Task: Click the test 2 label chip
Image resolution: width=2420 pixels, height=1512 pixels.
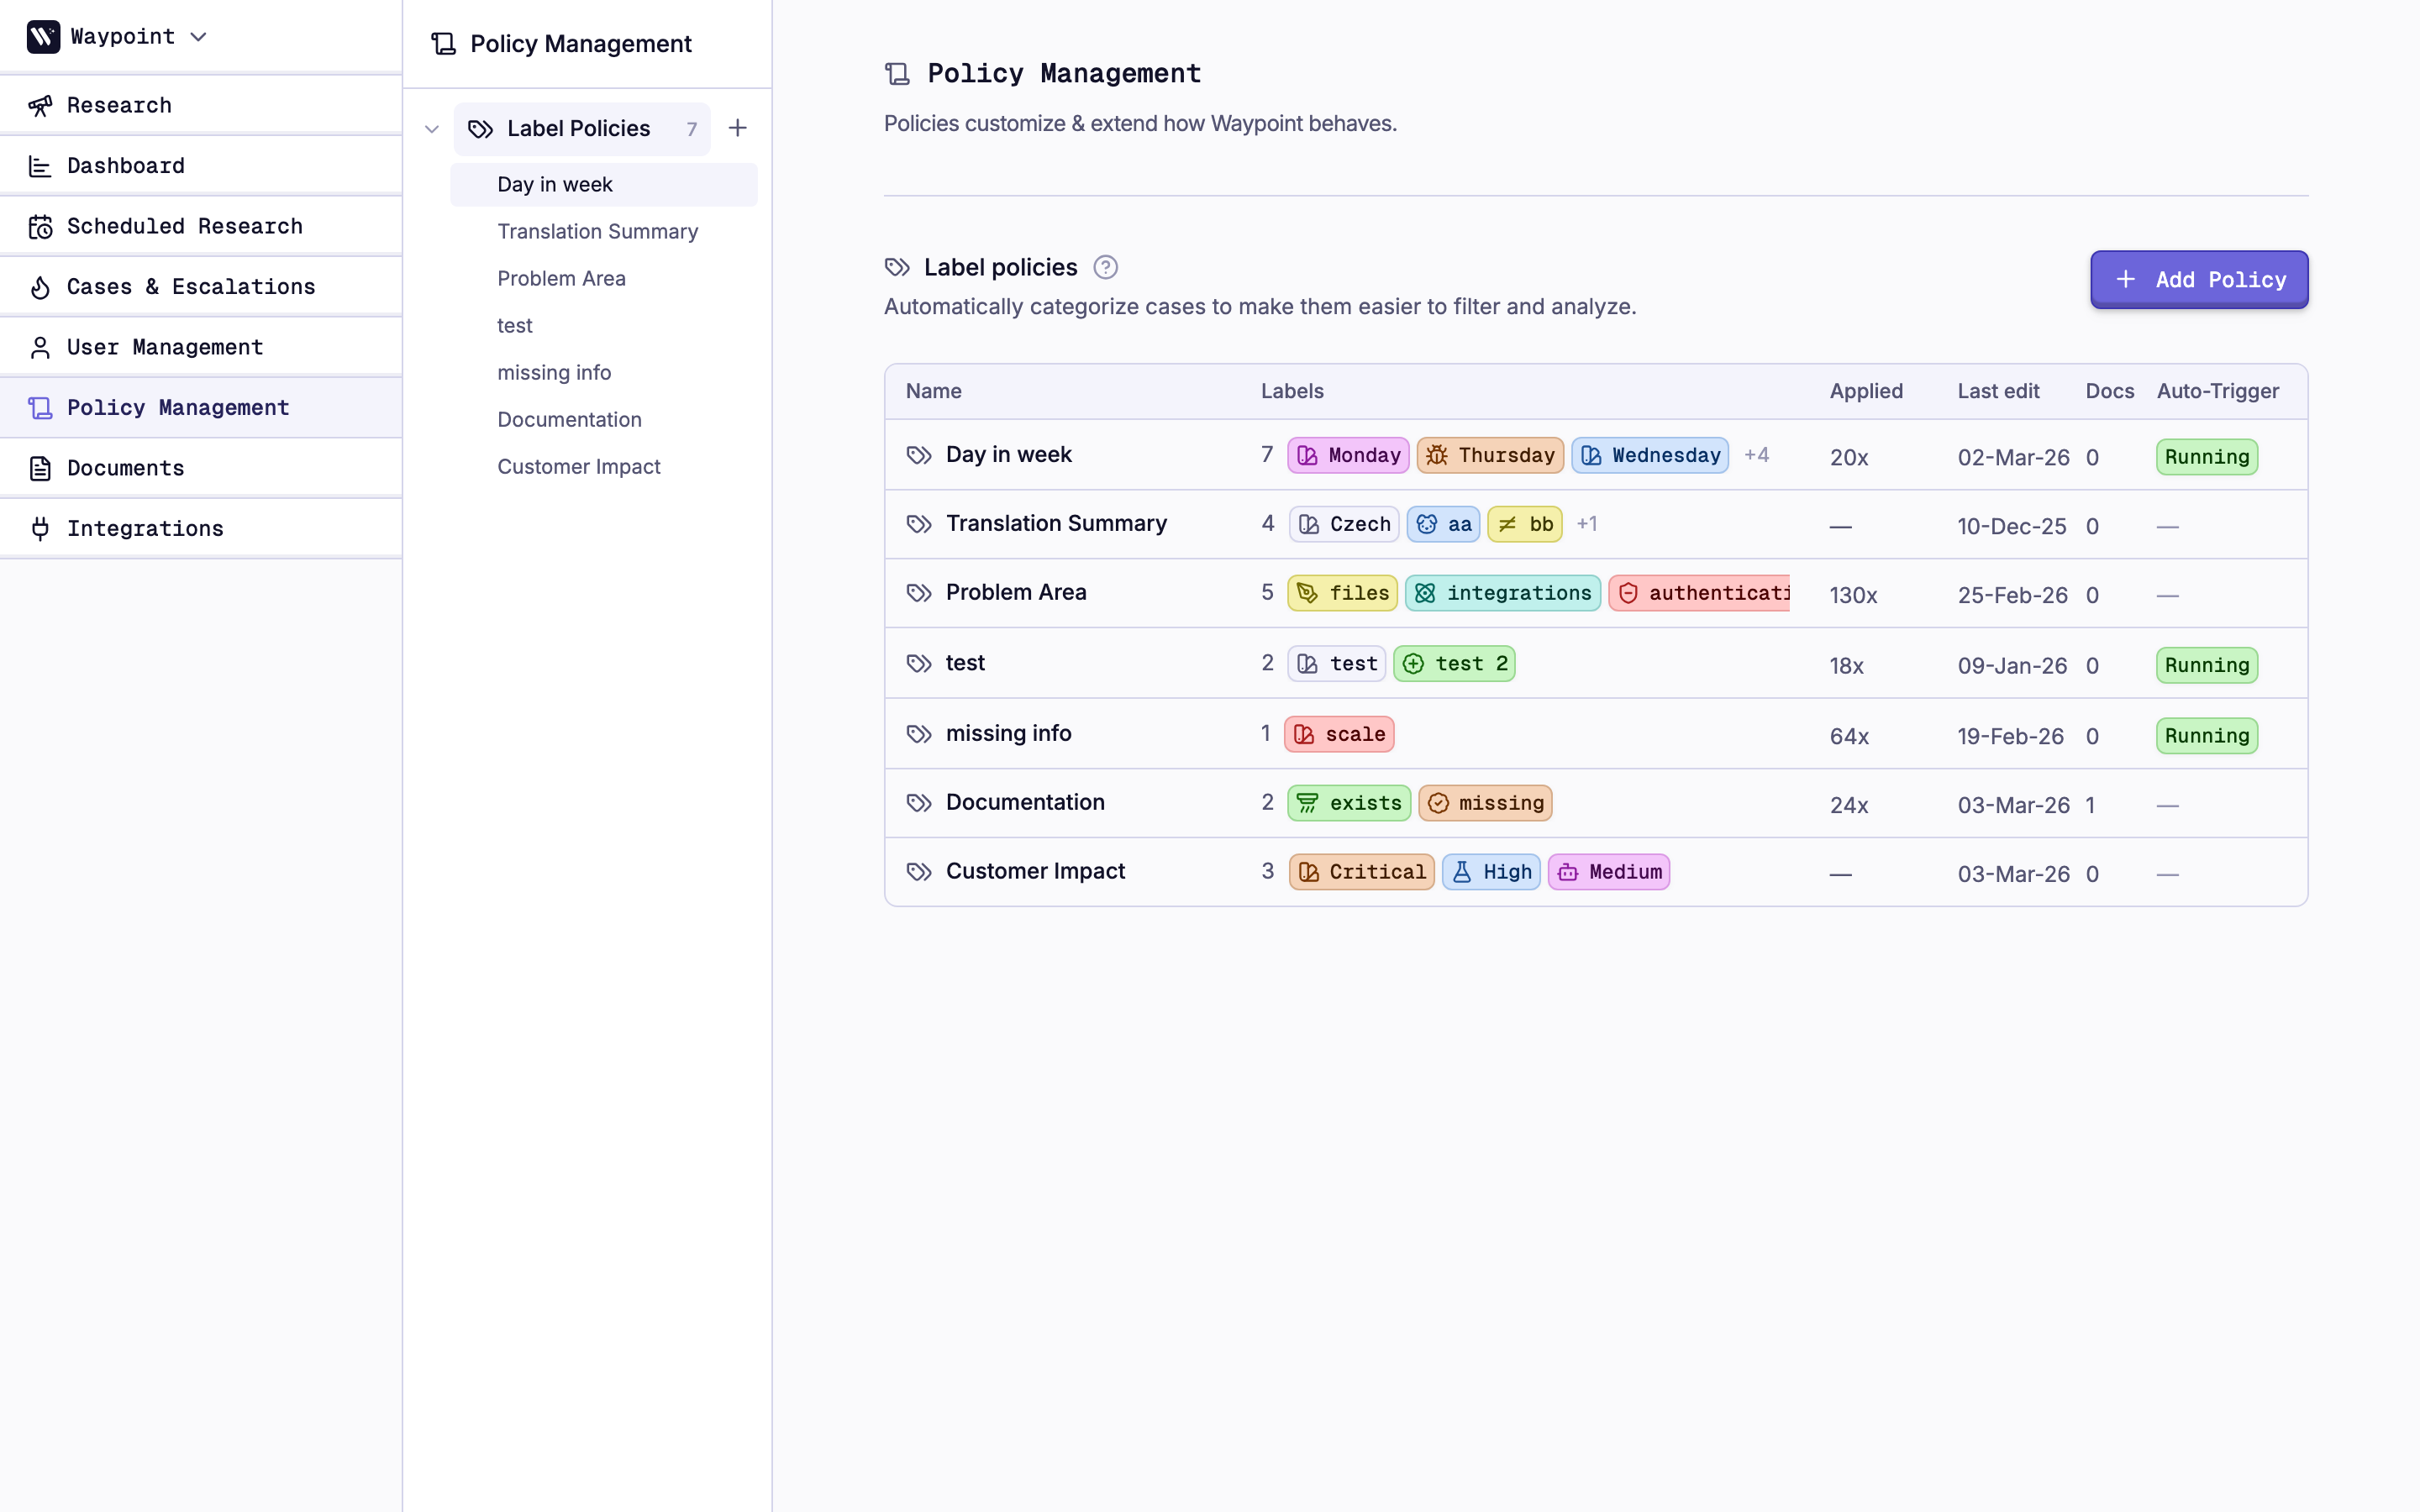Action: coord(1455,664)
